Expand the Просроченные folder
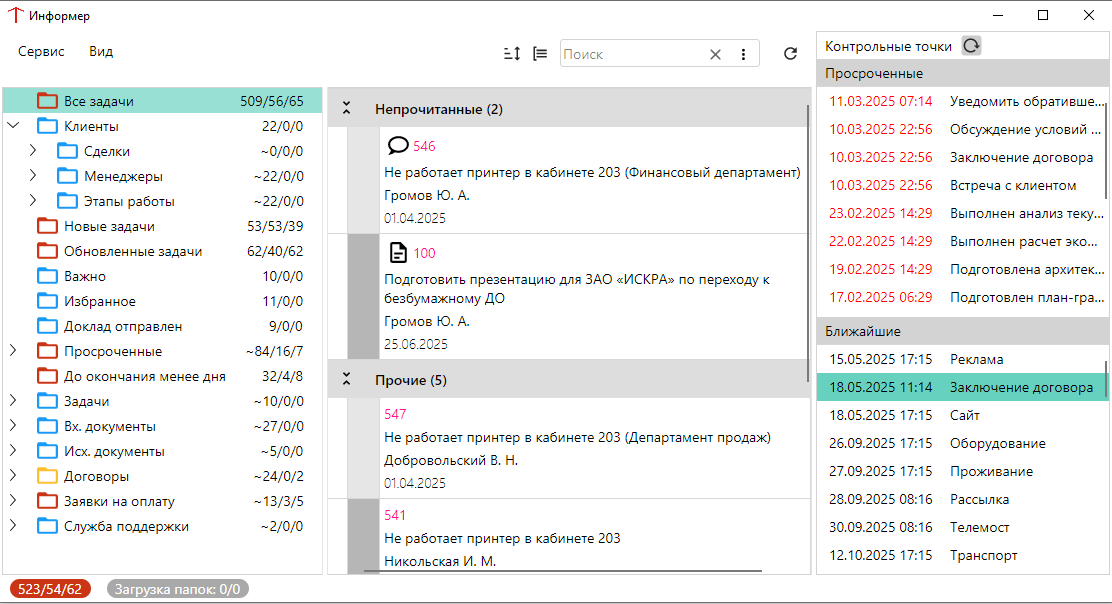The width and height of the screenshot is (1112, 604). point(12,350)
